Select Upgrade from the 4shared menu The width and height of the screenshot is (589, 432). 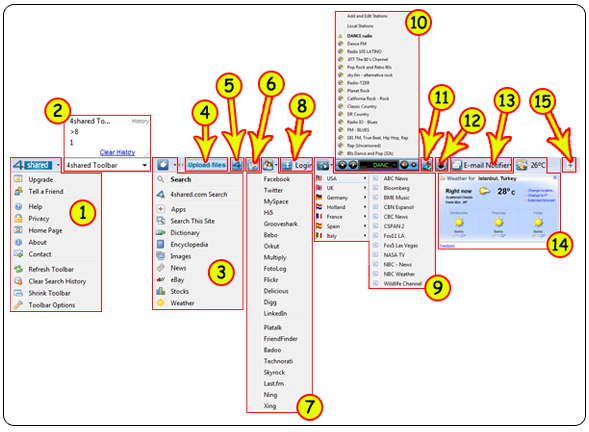pyautogui.click(x=41, y=180)
